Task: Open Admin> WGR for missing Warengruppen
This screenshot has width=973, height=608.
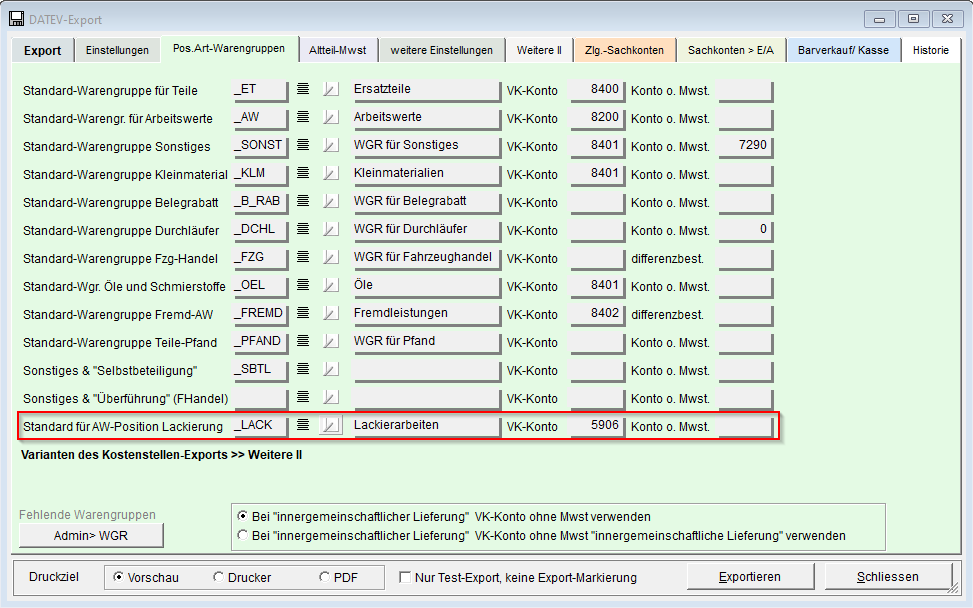Action: pyautogui.click(x=91, y=535)
